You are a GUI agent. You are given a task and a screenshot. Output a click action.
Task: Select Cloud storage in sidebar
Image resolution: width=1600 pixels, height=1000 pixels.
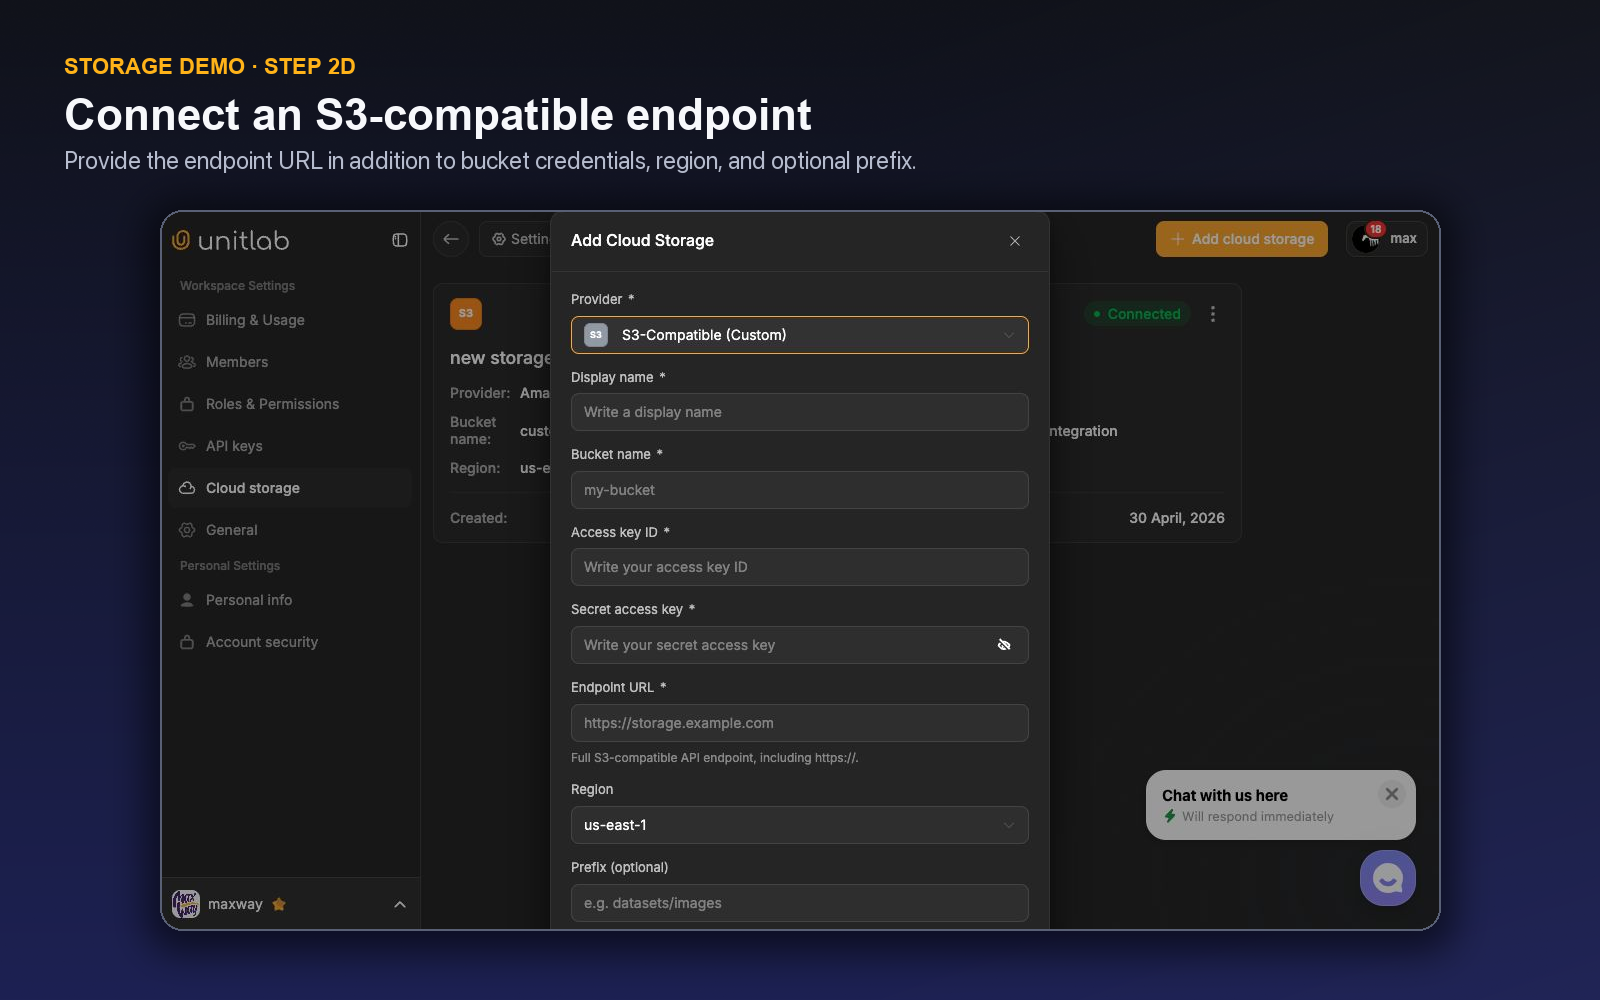290,488
